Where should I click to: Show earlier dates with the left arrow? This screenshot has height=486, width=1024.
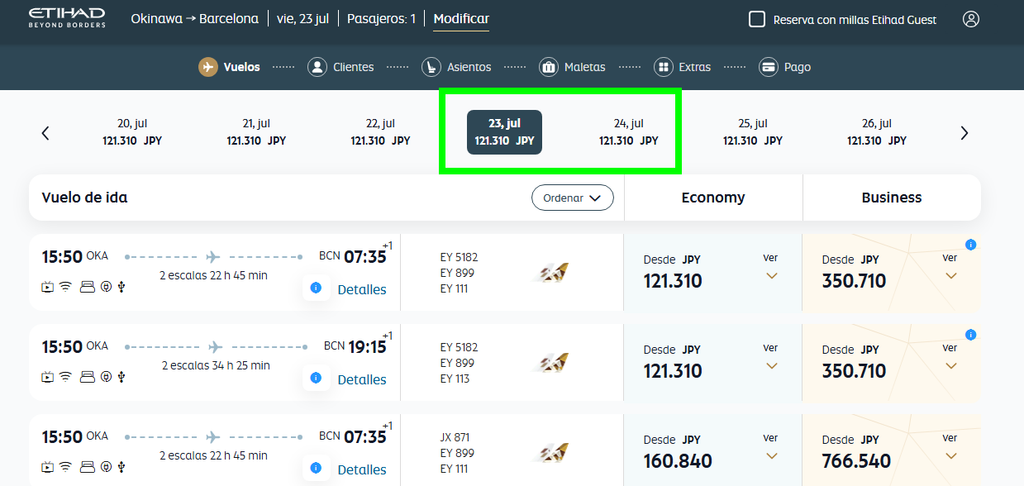pyautogui.click(x=45, y=133)
